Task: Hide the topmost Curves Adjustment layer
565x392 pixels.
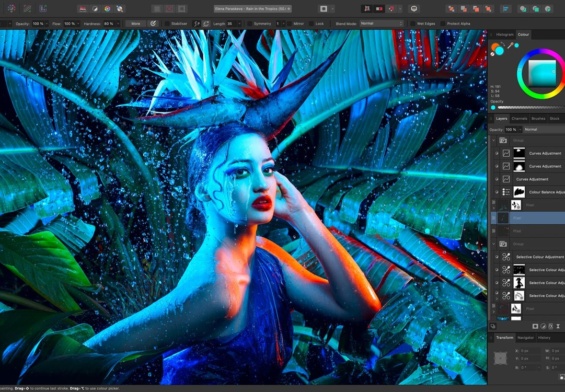Action: click(497, 153)
